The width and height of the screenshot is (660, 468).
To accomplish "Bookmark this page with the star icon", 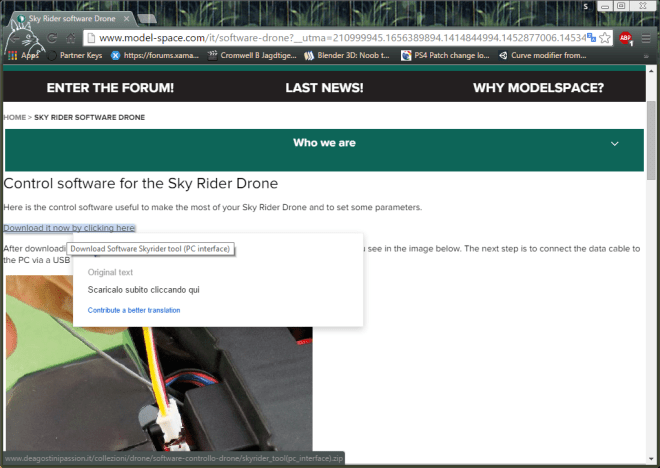I will (605, 38).
